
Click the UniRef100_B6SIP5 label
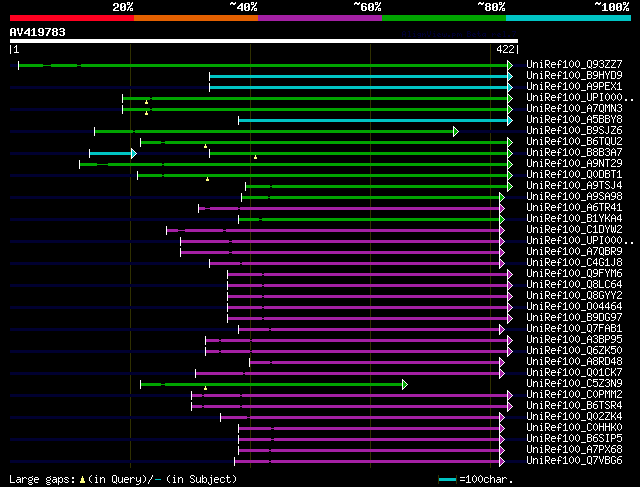pos(574,439)
